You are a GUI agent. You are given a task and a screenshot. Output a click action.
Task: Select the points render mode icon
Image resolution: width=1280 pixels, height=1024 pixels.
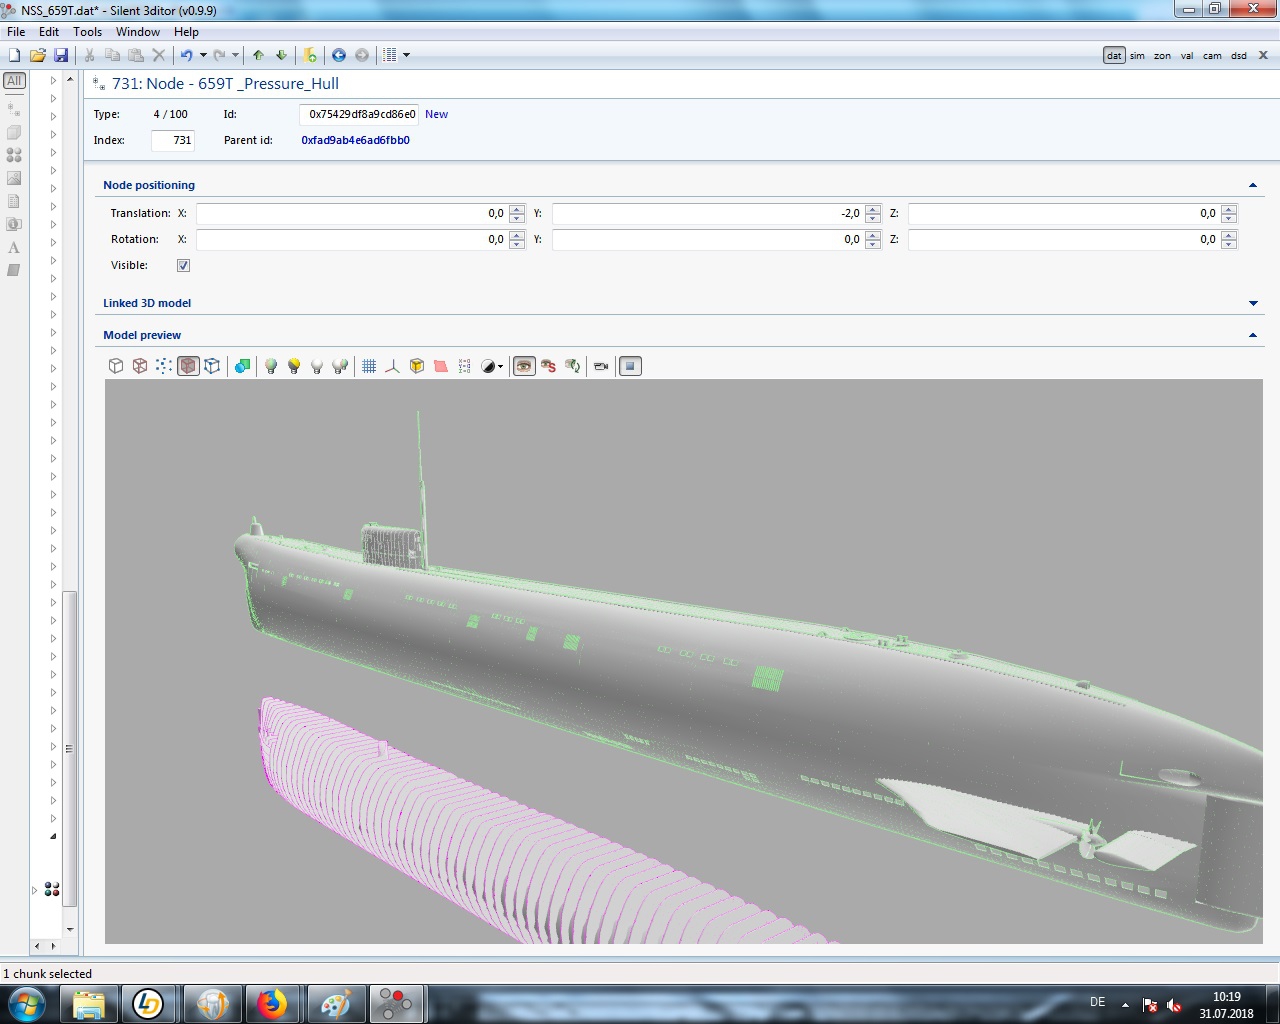tap(164, 366)
